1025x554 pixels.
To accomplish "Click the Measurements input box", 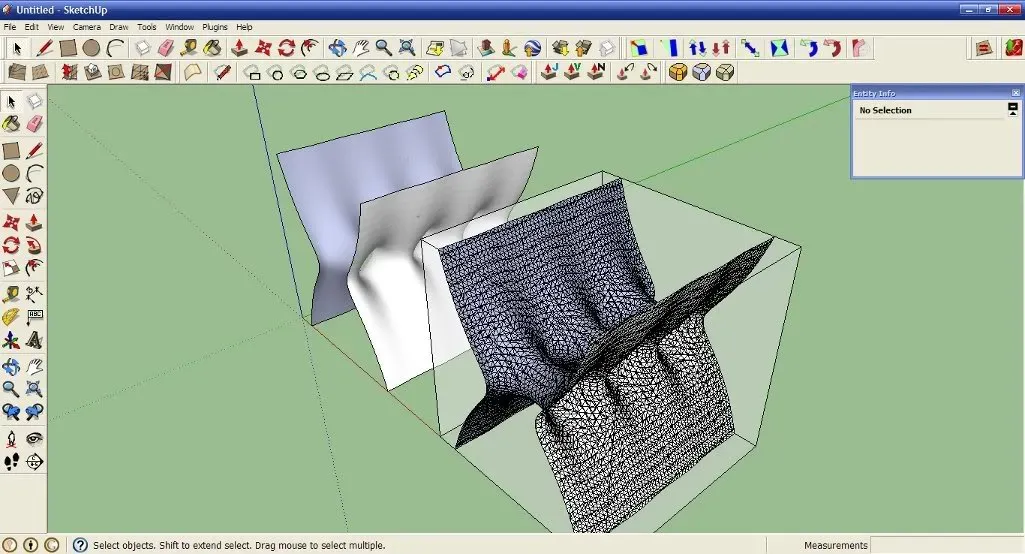I will tap(945, 545).
